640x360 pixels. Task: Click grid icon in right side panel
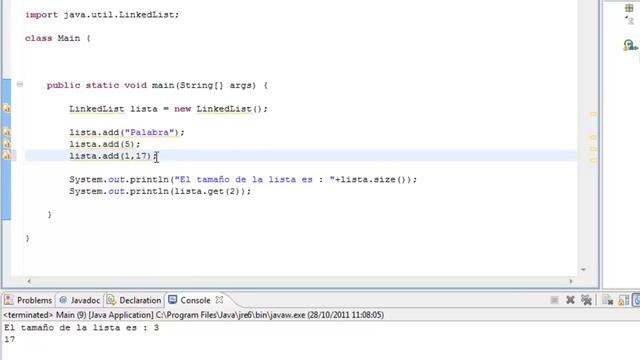pyautogui.click(x=629, y=8)
